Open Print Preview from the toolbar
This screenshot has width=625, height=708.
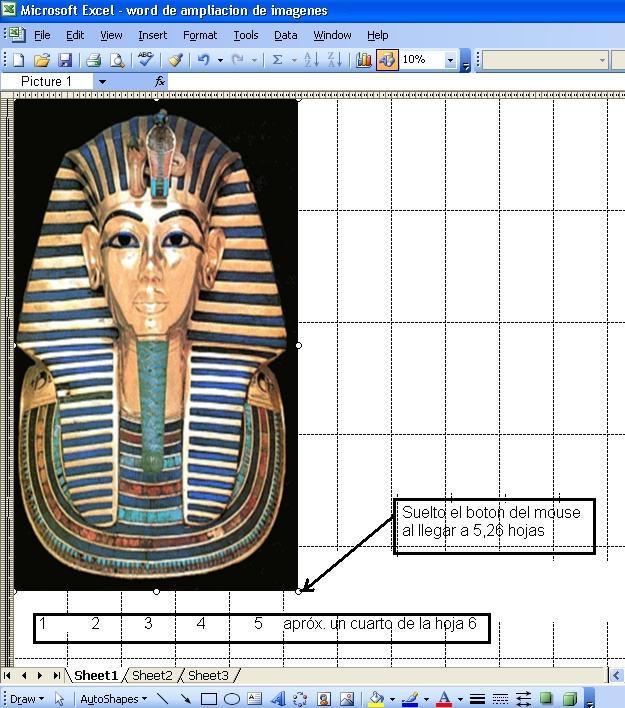(117, 60)
